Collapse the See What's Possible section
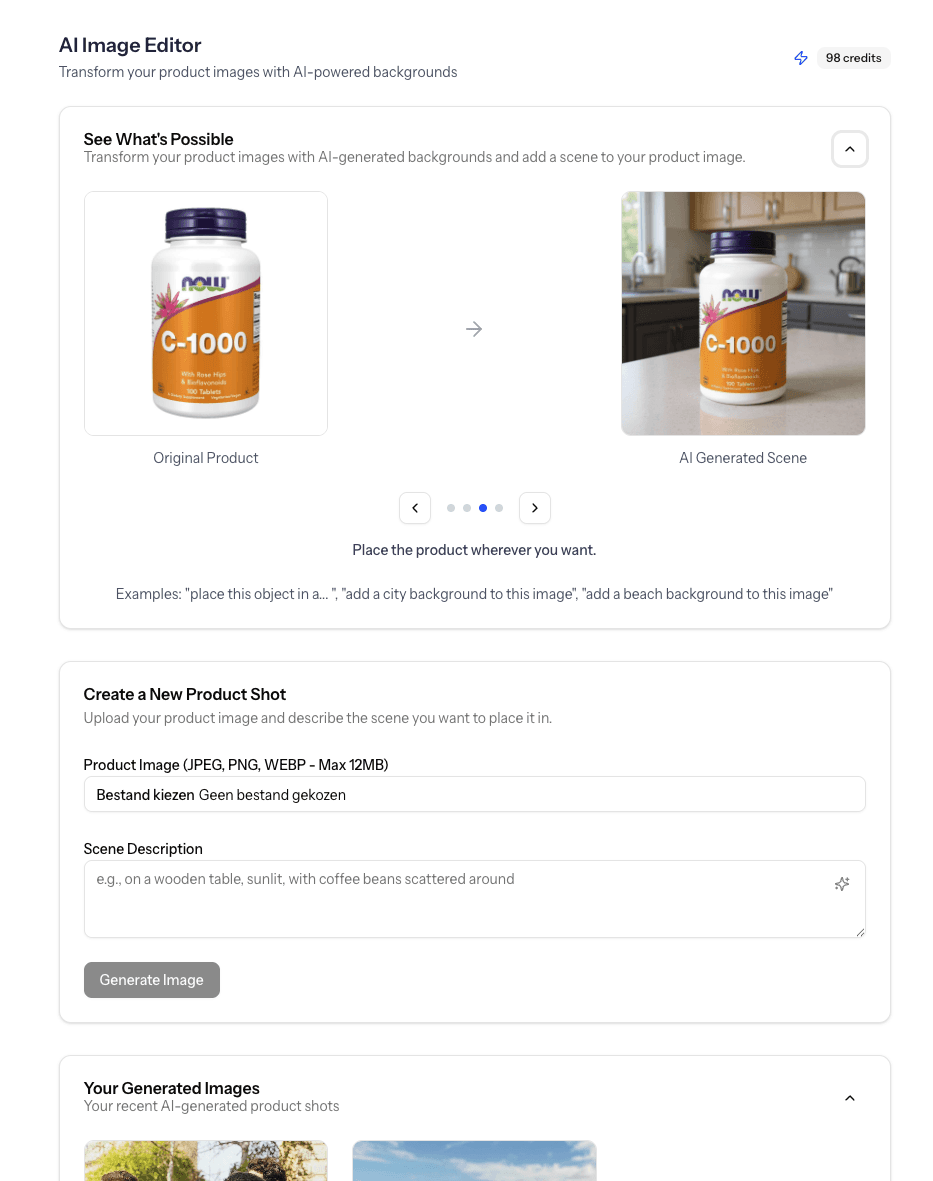Viewport: 933px width, 1181px height. click(x=849, y=149)
